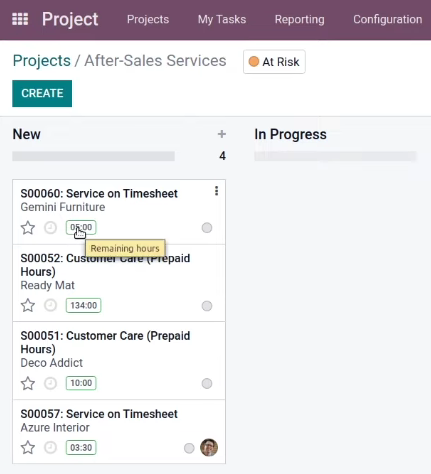Toggle kanban state circle on Azure Interior task

click(x=189, y=448)
